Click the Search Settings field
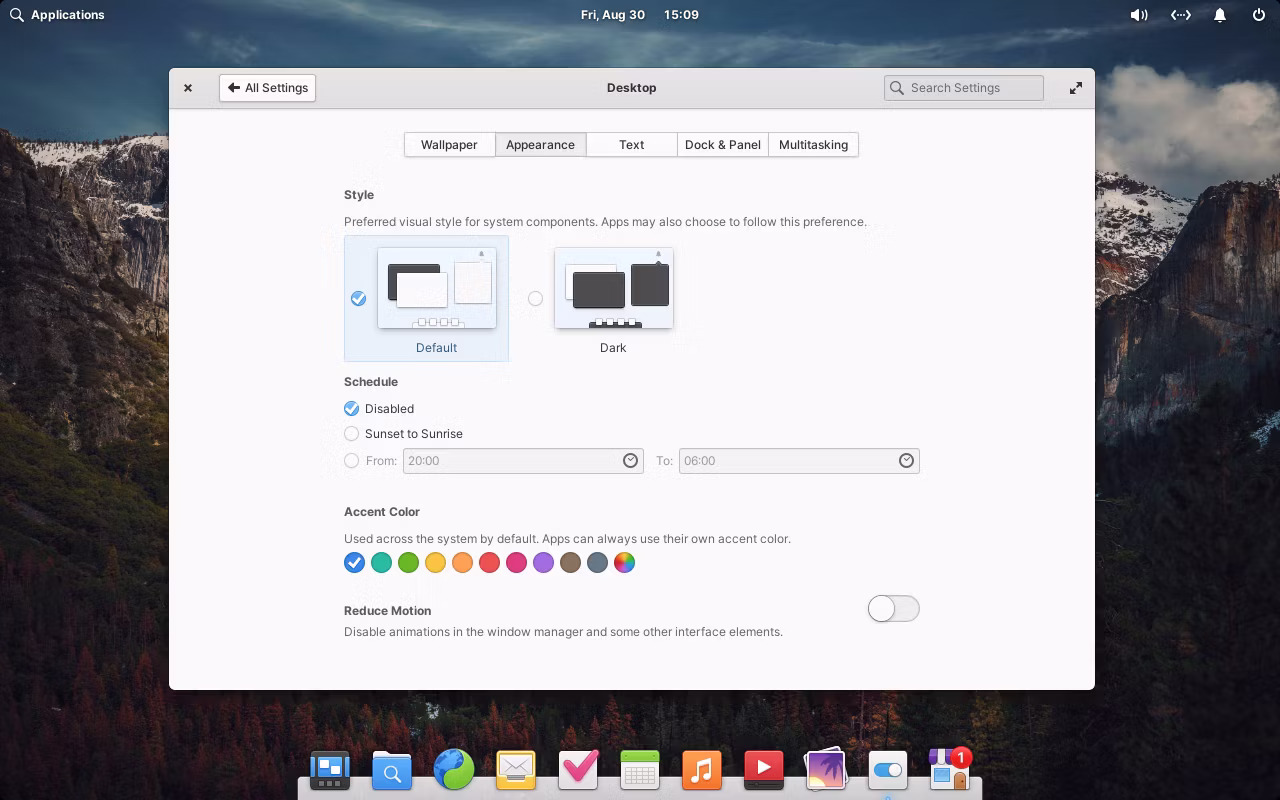Image resolution: width=1280 pixels, height=800 pixels. [964, 88]
